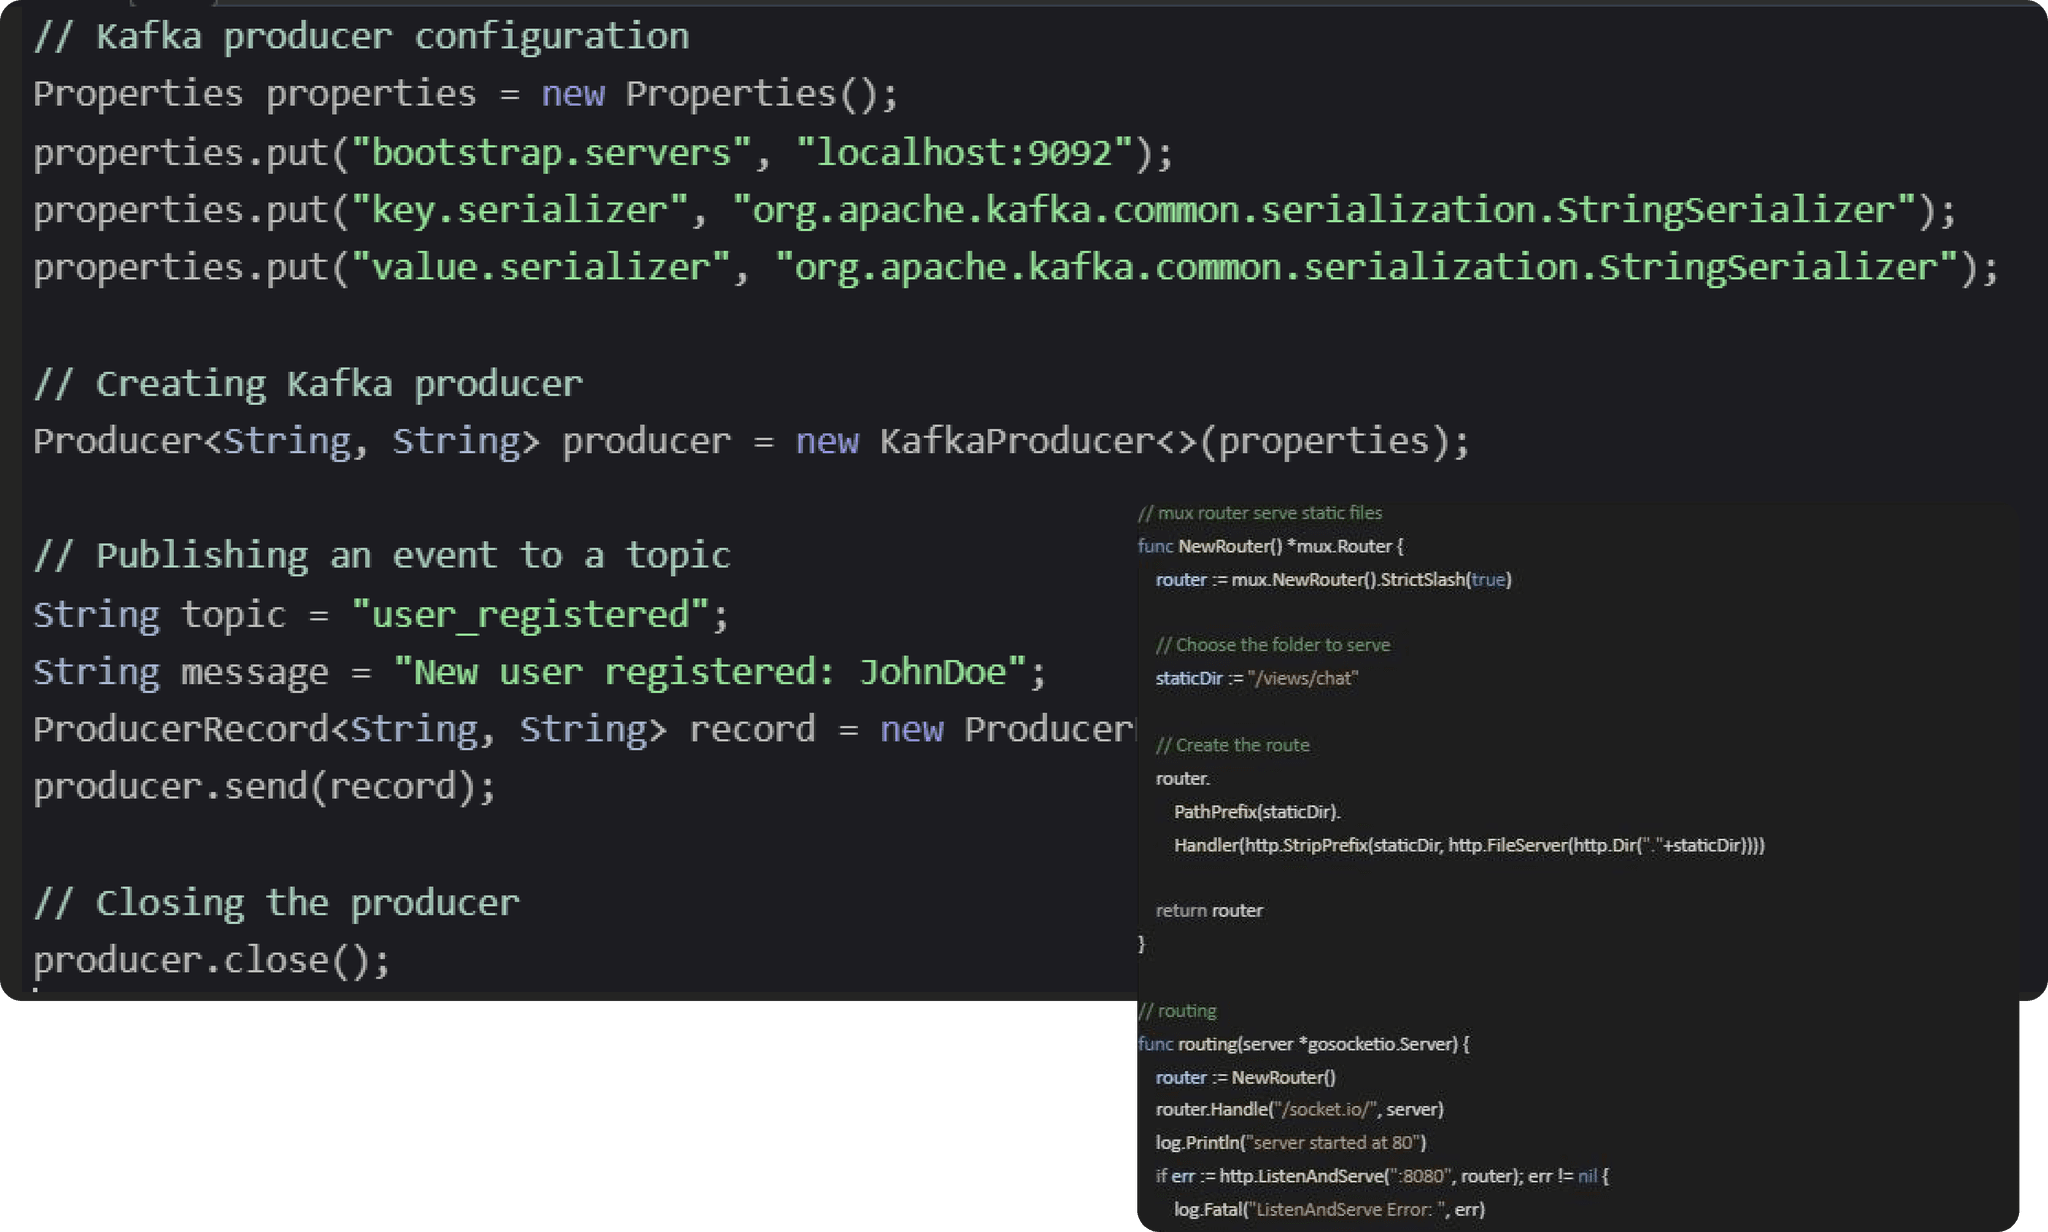Viewport: 2048px width, 1232px height.
Task: Click the "/socket.io/" route string
Action: [x=1324, y=1109]
